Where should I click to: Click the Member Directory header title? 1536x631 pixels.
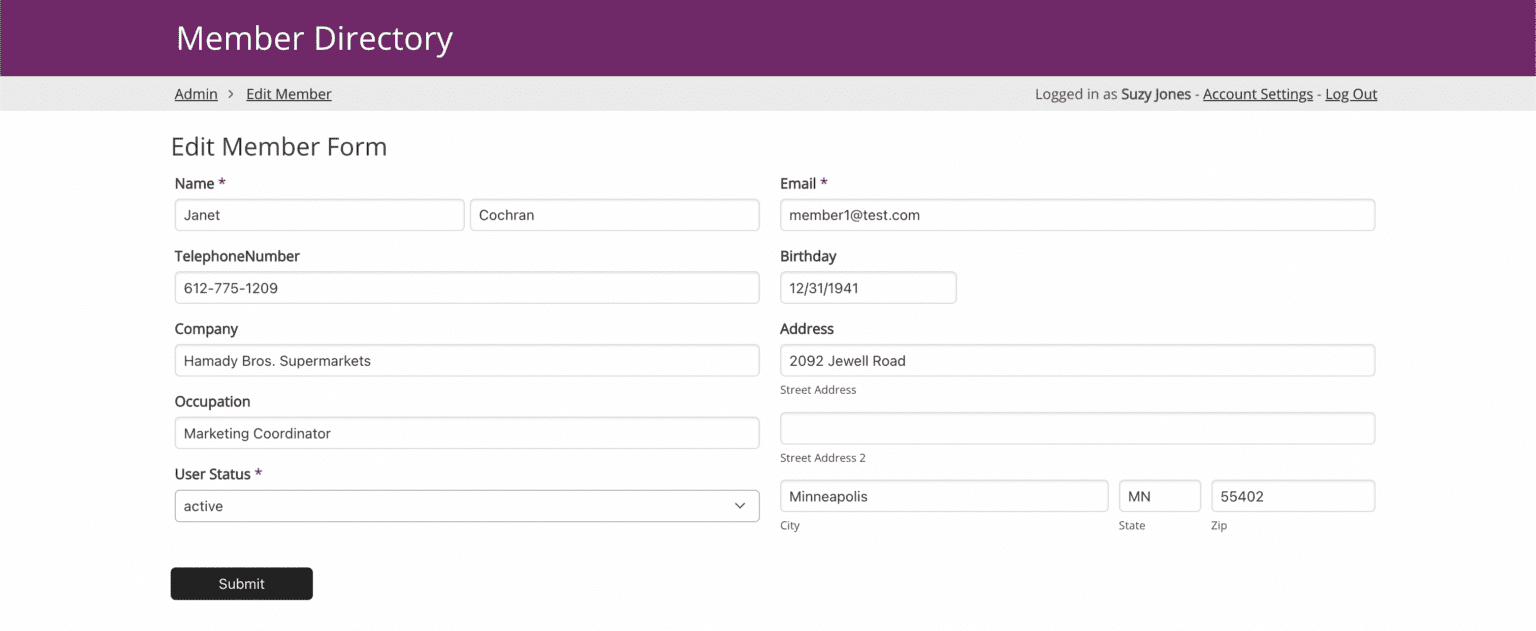tap(314, 38)
